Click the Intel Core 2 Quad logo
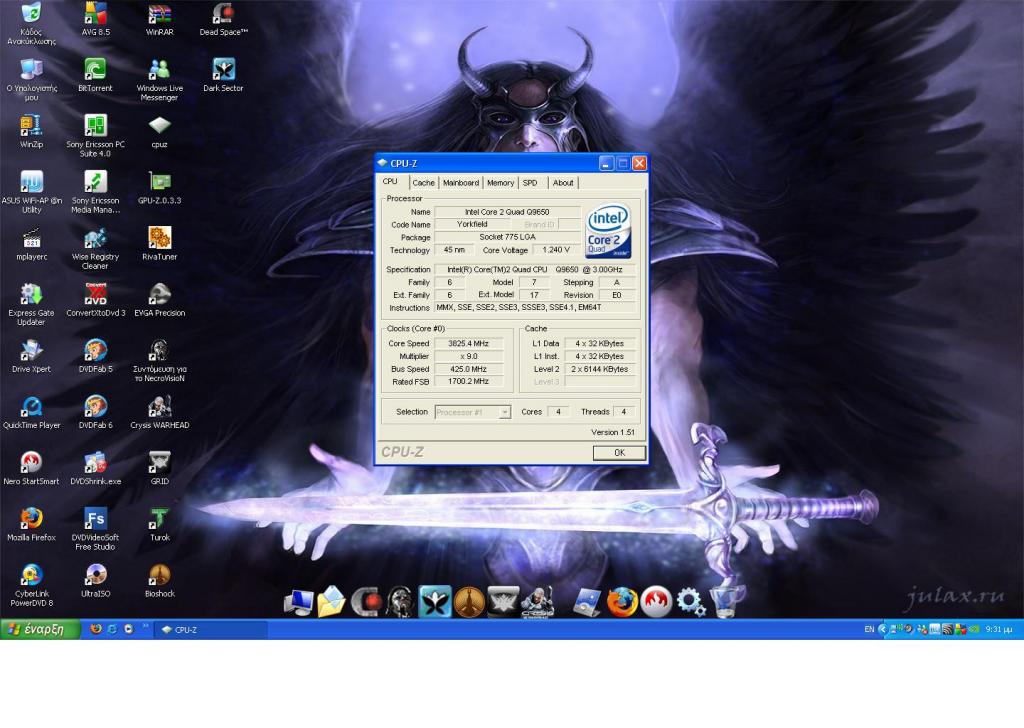Viewport: 1024px width, 728px height. pos(607,231)
